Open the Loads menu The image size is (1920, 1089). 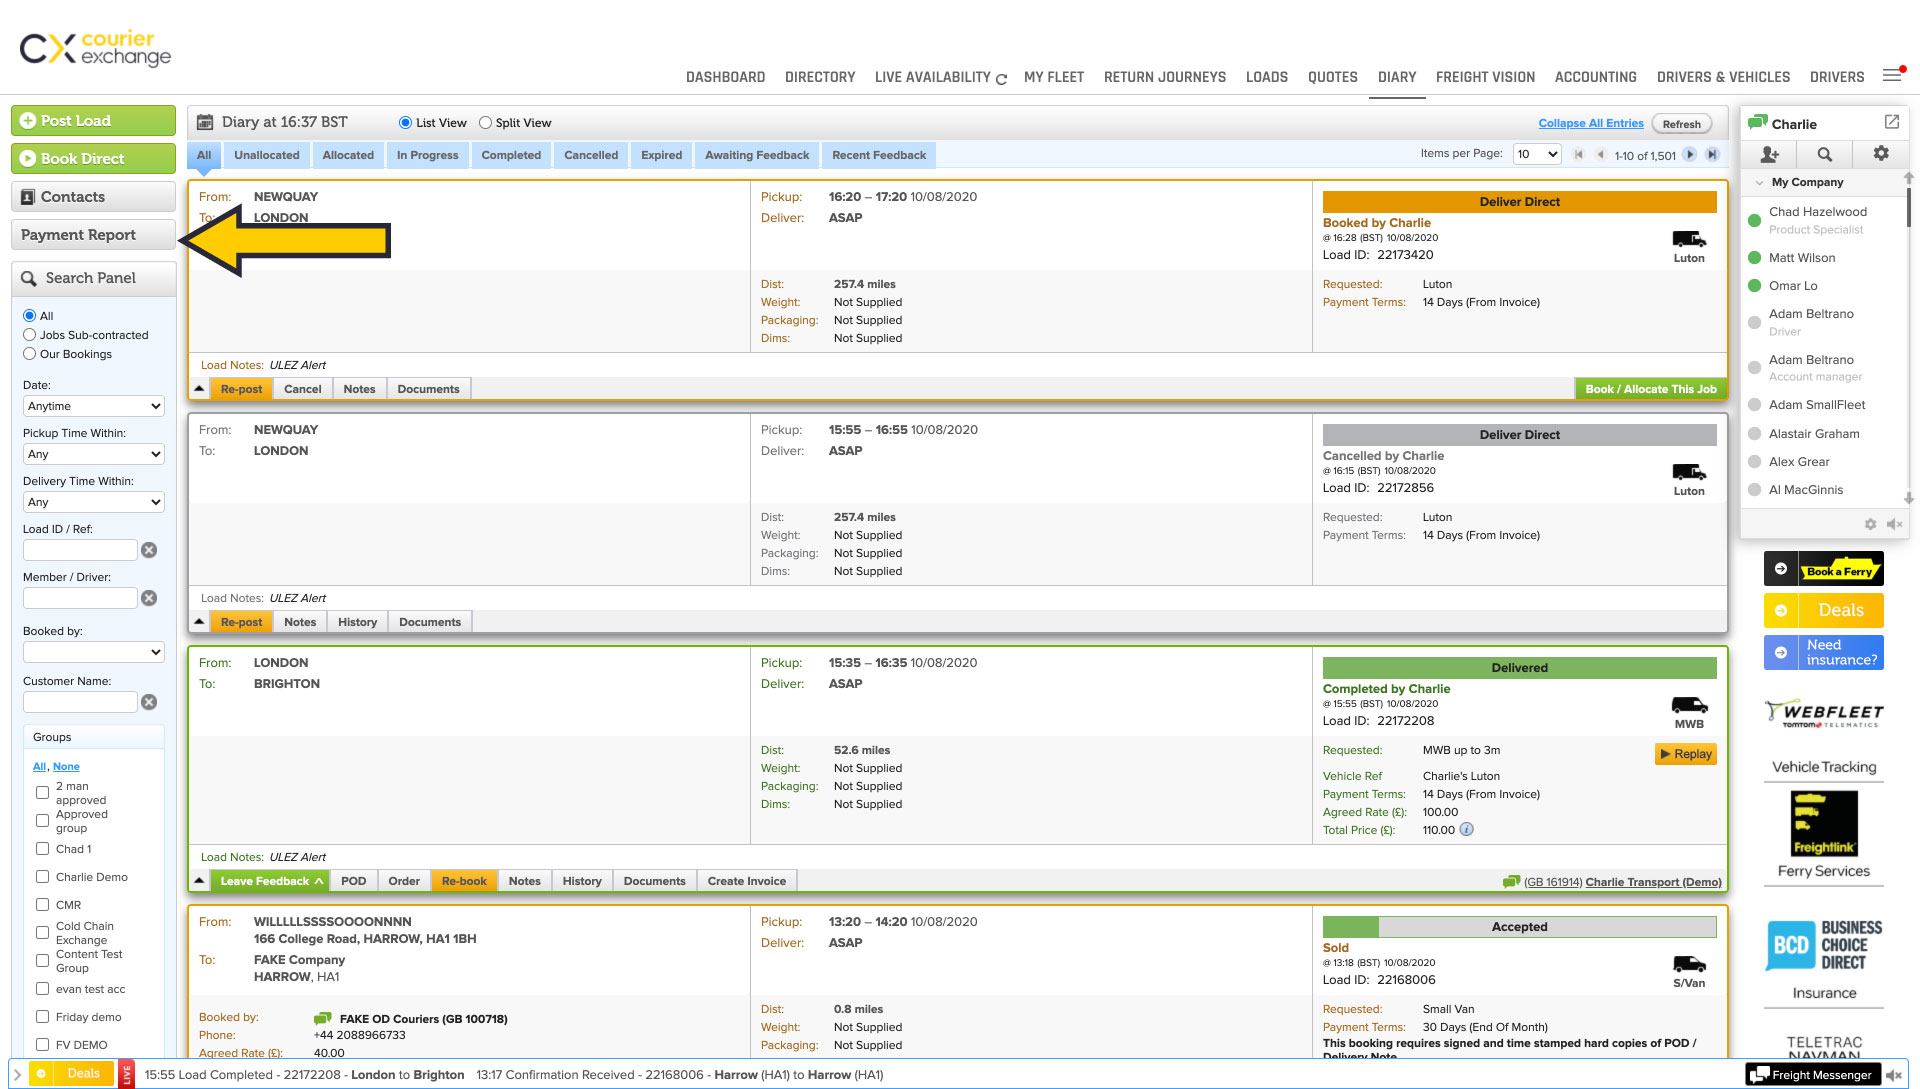pos(1266,77)
